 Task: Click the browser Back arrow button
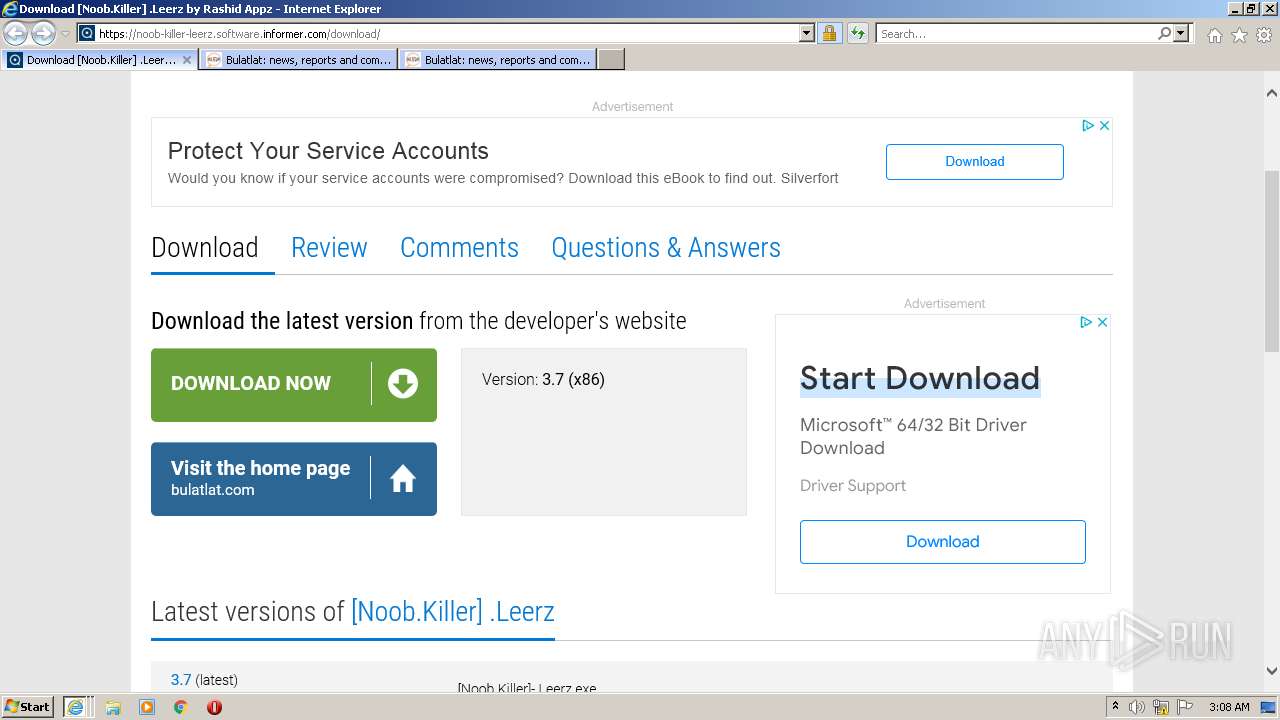pos(16,33)
